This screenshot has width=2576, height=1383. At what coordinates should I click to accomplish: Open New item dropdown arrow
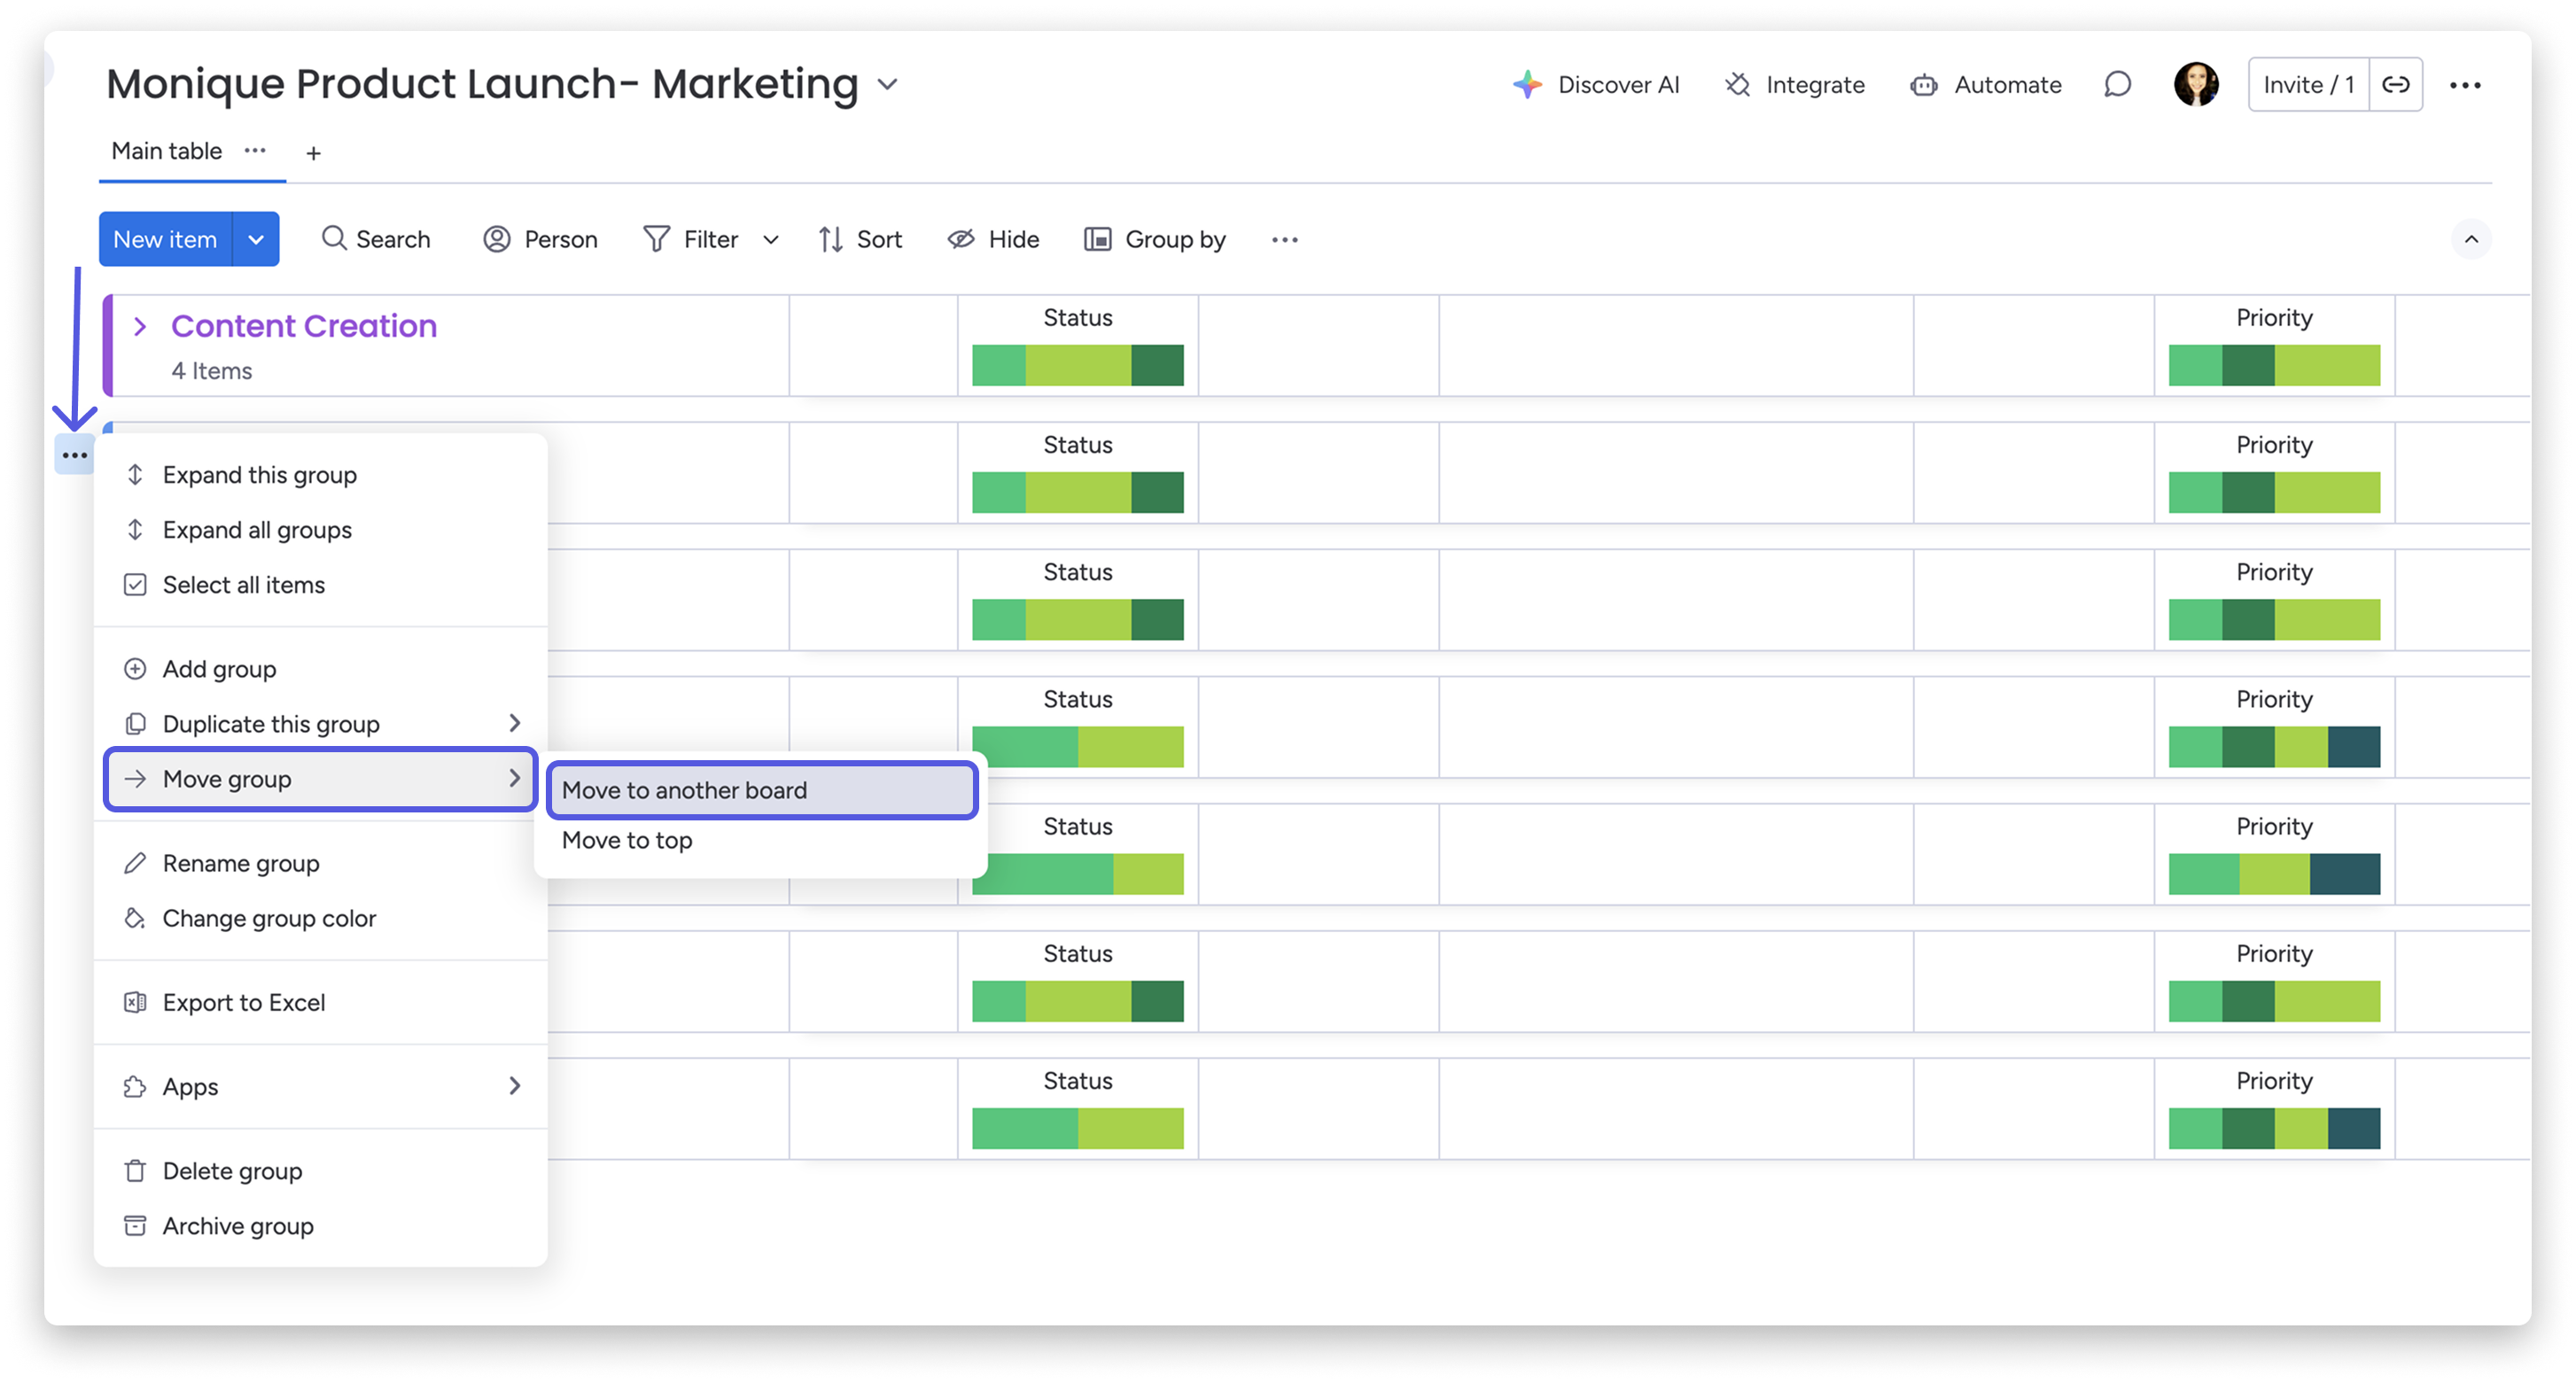click(256, 239)
